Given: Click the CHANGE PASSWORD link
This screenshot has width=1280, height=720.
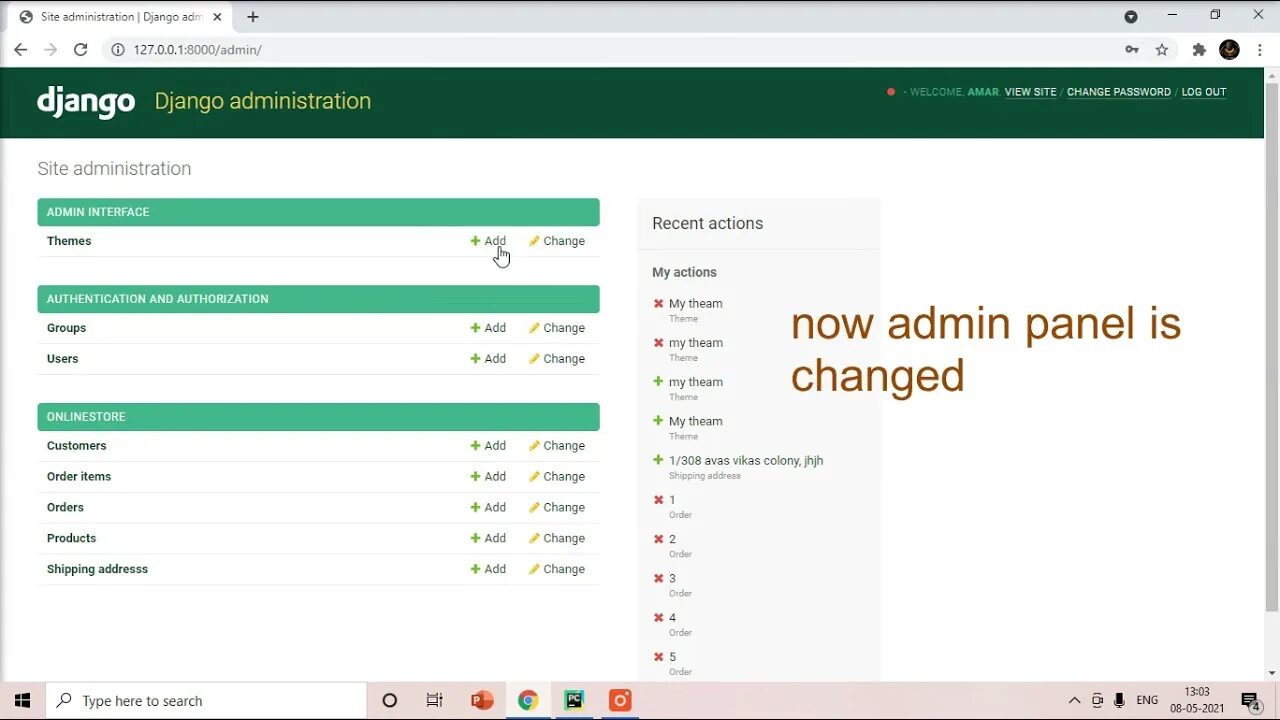Looking at the screenshot, I should [1118, 92].
